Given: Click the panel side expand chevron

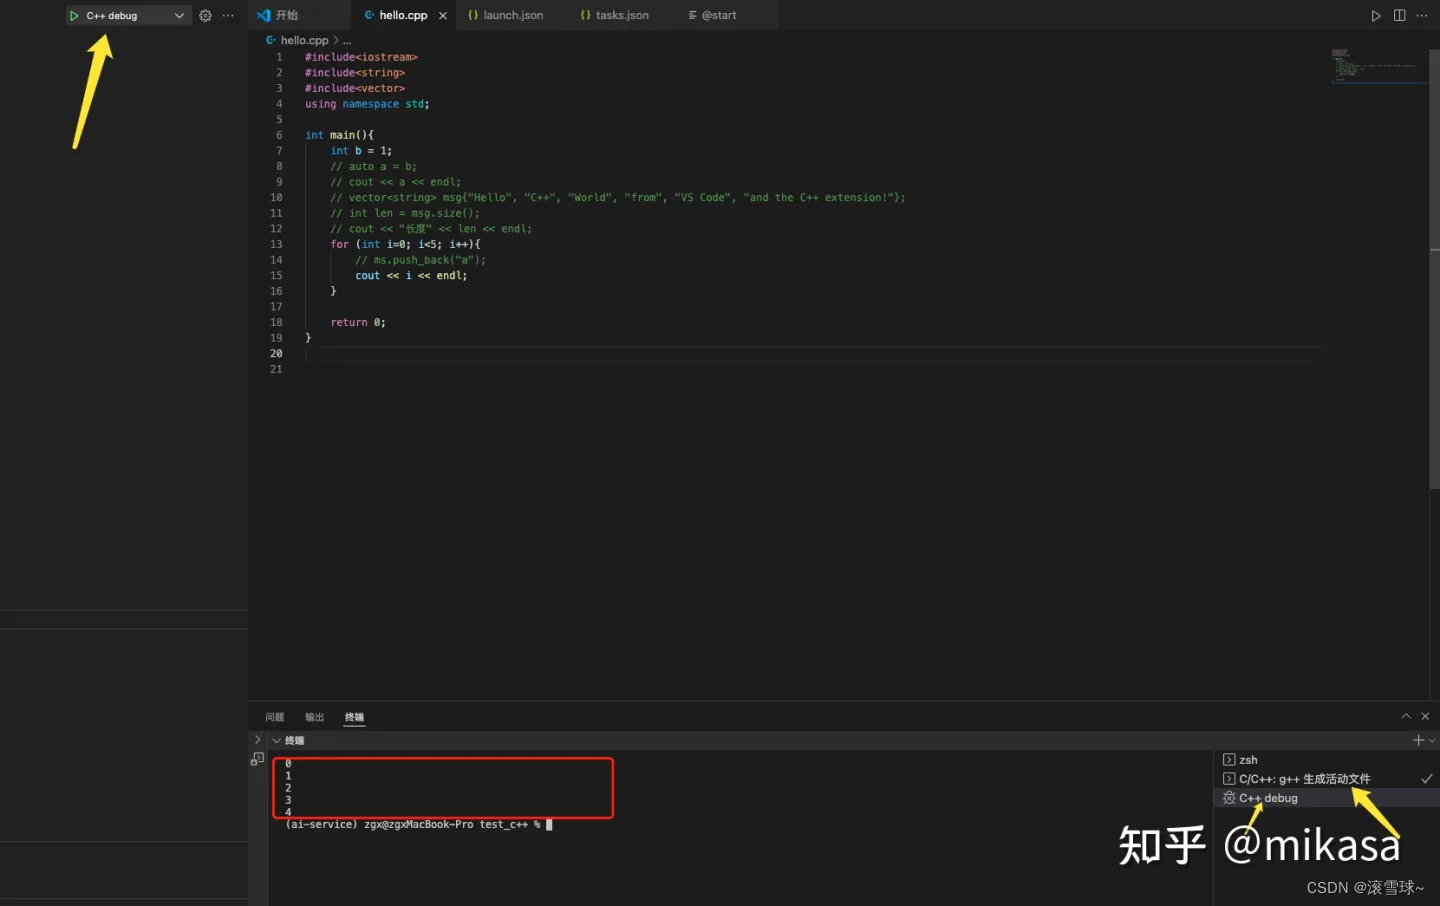Looking at the screenshot, I should coord(257,740).
